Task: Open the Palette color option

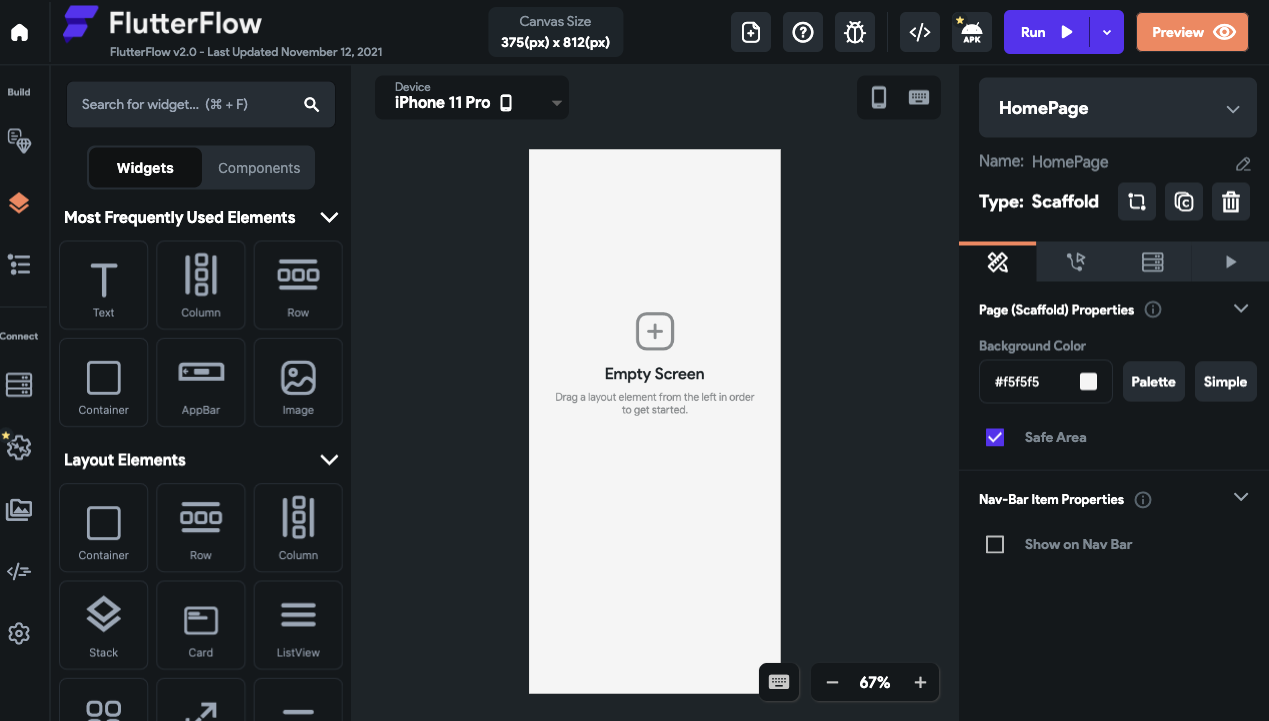Action: [x=1154, y=382]
